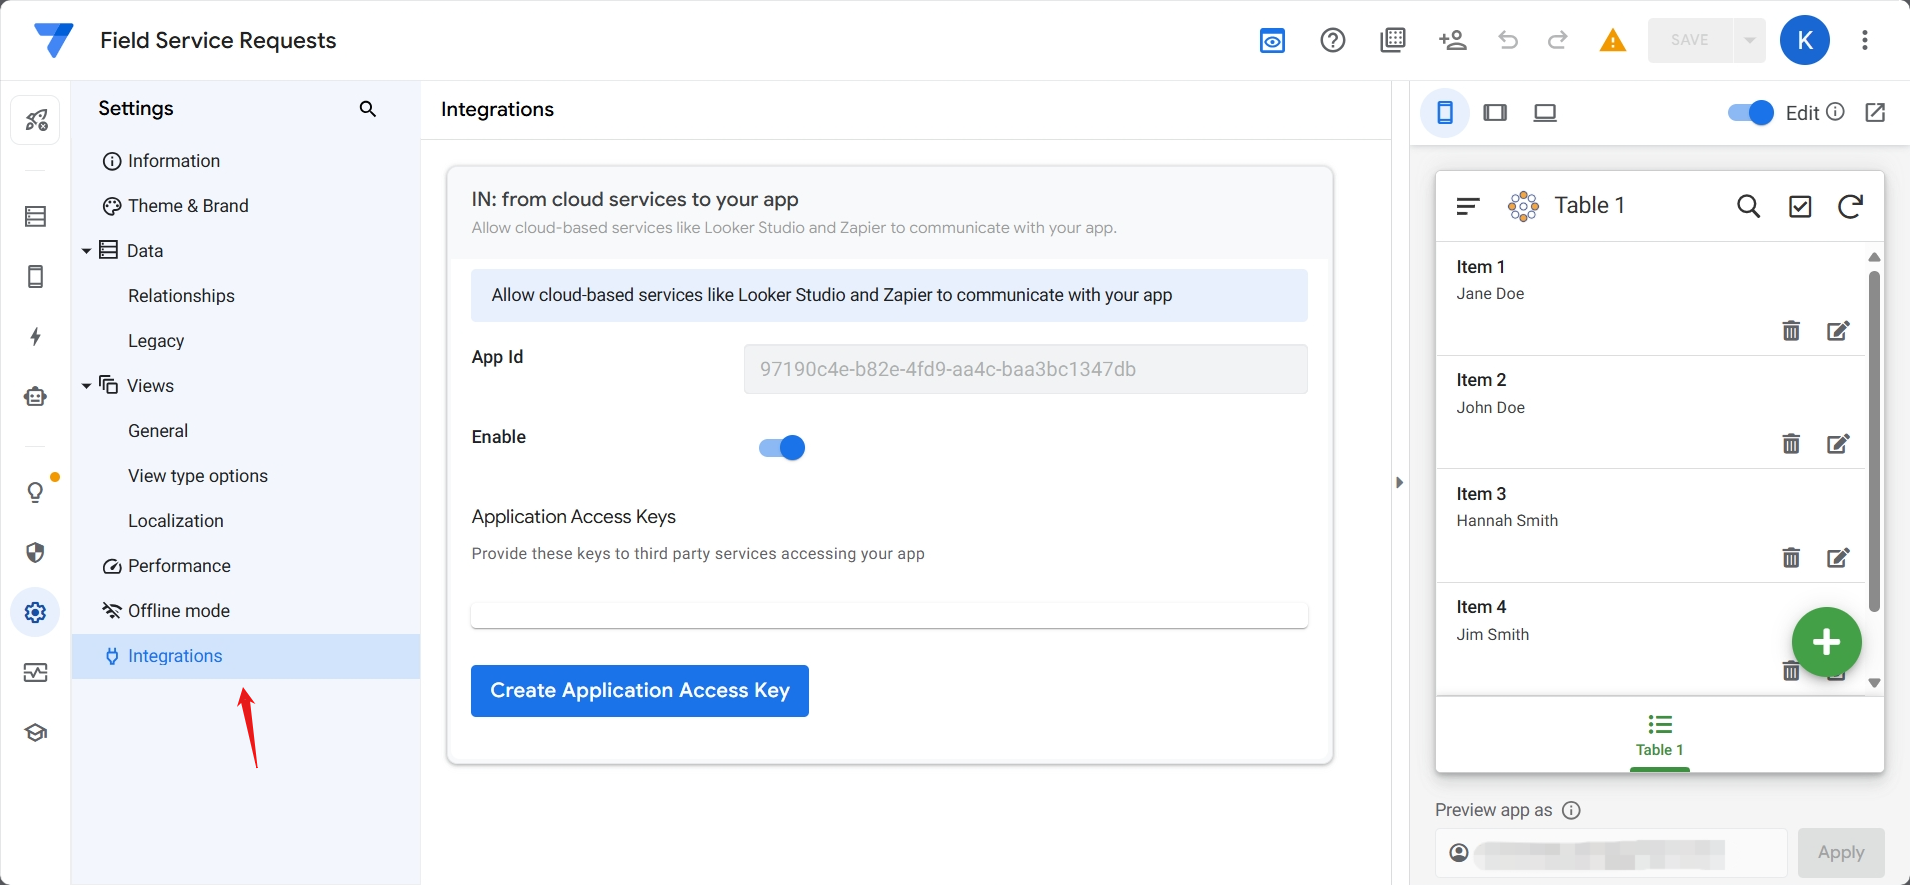Toggle the preview Edit switch

point(1751,112)
